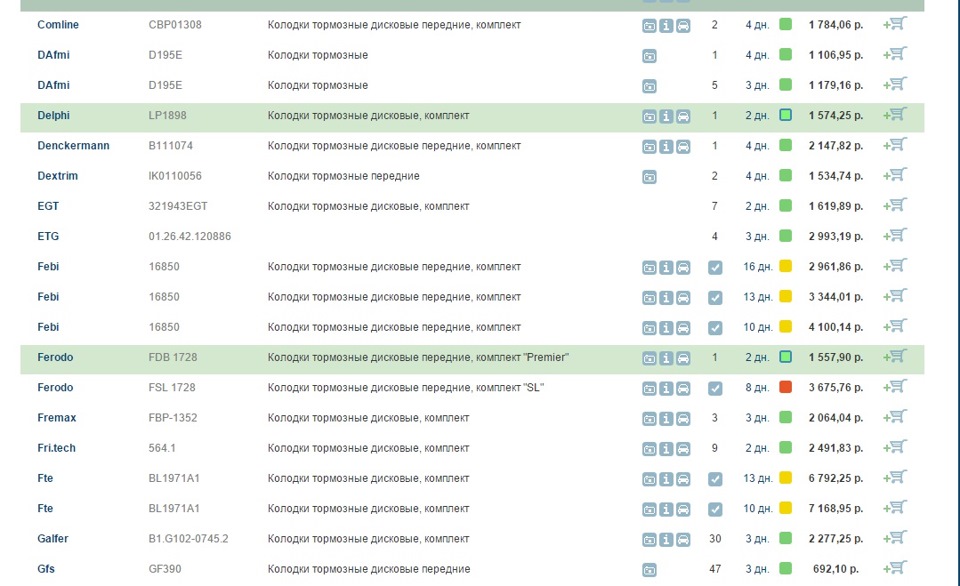Click checkmark on Ferodo FSL 1728 row
The height and width of the screenshot is (586, 960).
715,389
